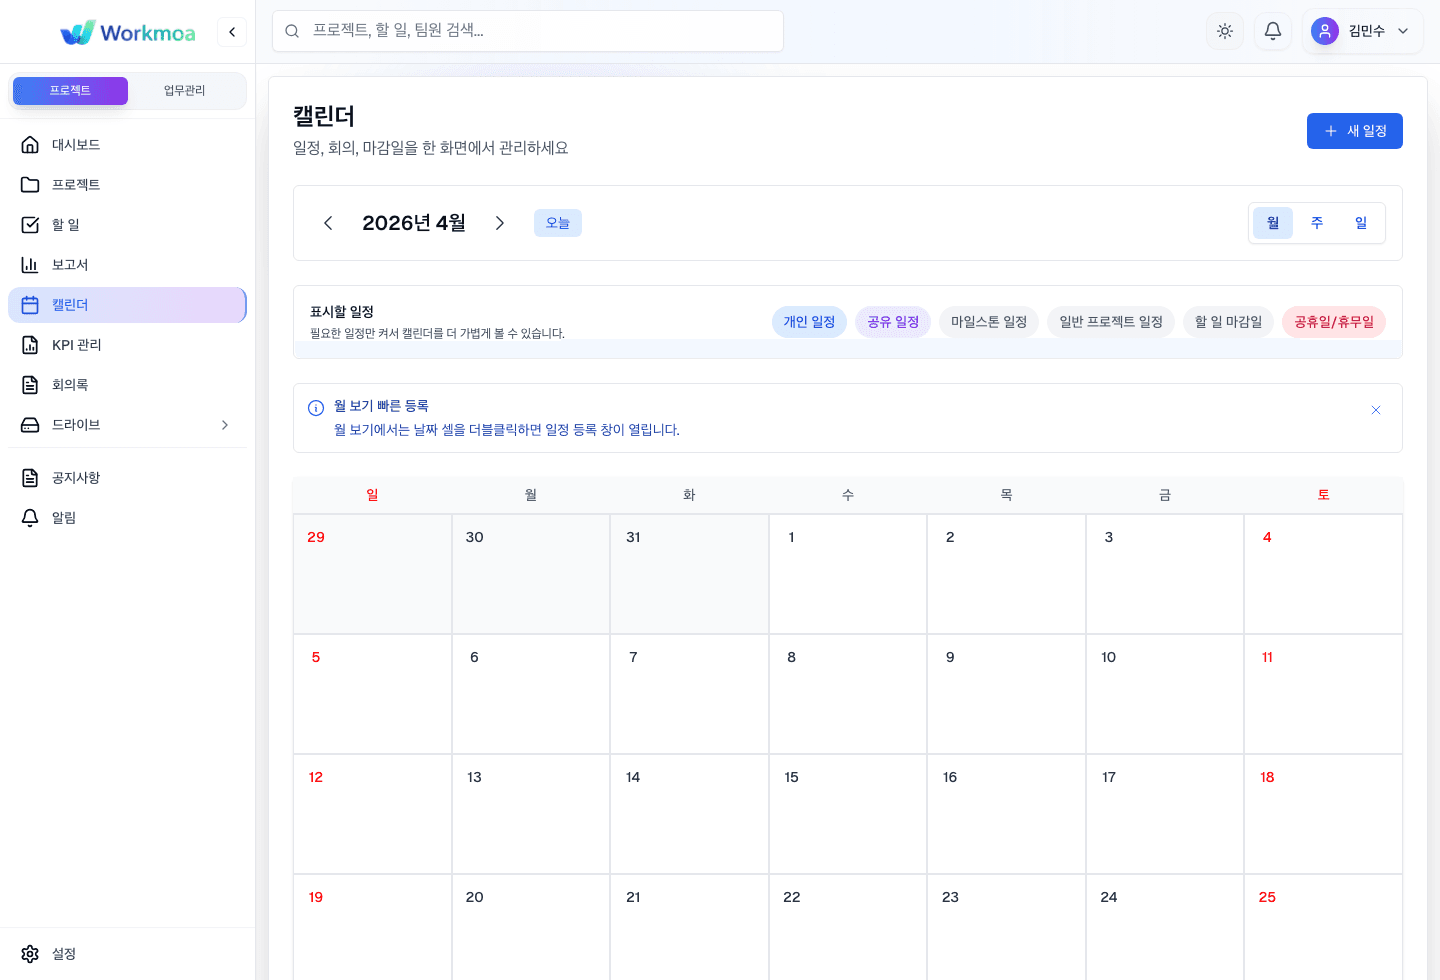1440x980 pixels.
Task: Toggle 할 일 마감일 filter chip
Action: [1228, 322]
